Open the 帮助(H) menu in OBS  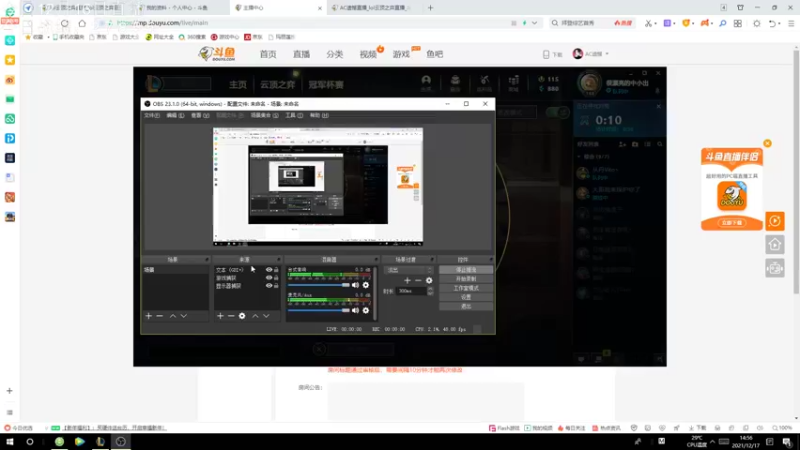pyautogui.click(x=319, y=115)
